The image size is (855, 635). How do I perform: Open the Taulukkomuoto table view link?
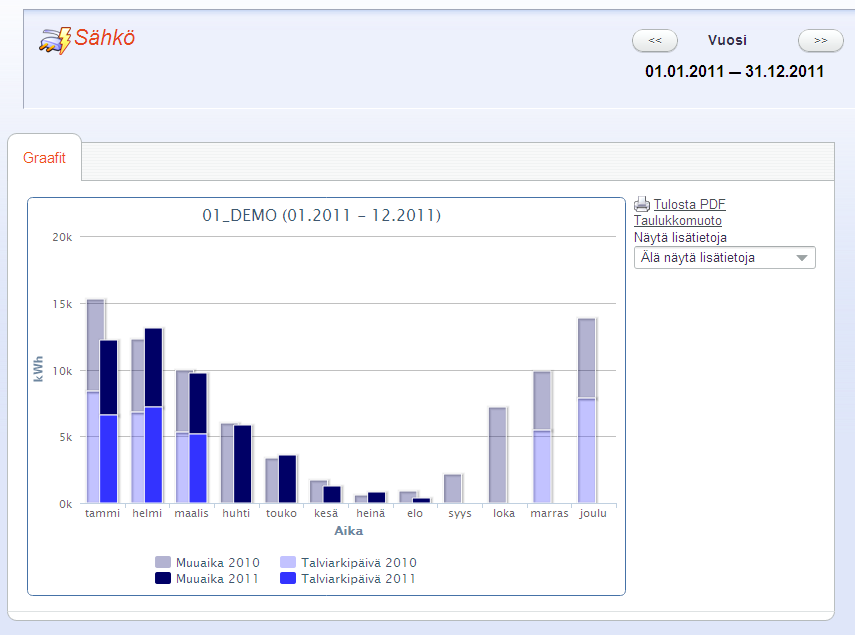(x=678, y=221)
